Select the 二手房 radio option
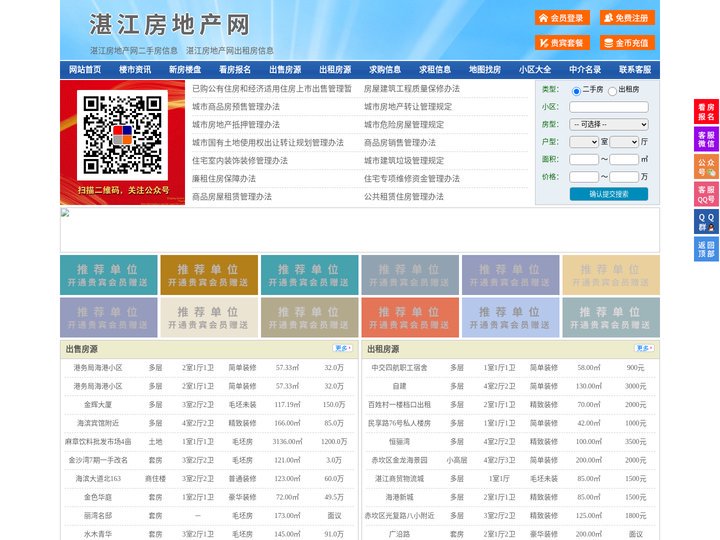This screenshot has height=540, width=720. point(576,91)
